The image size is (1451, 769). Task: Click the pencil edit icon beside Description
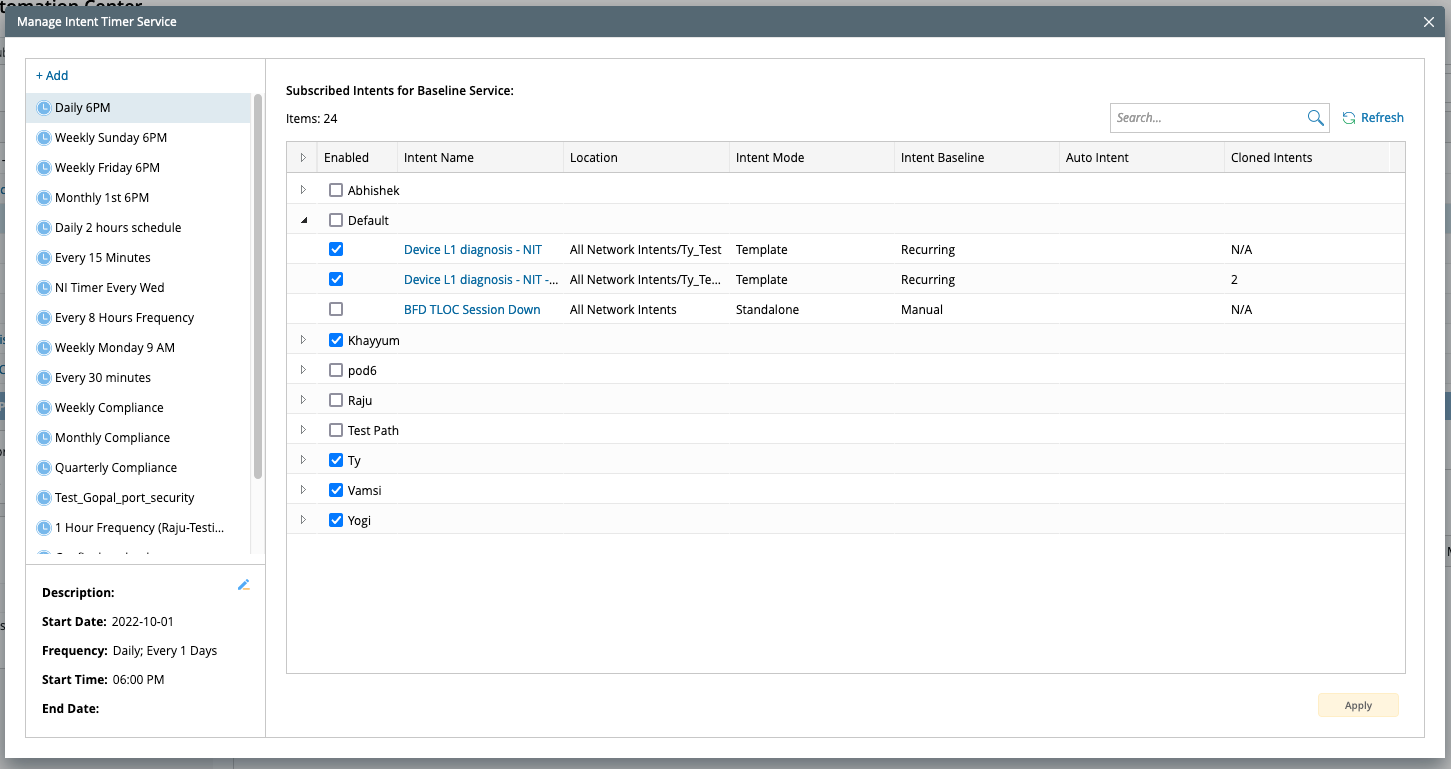[243, 585]
